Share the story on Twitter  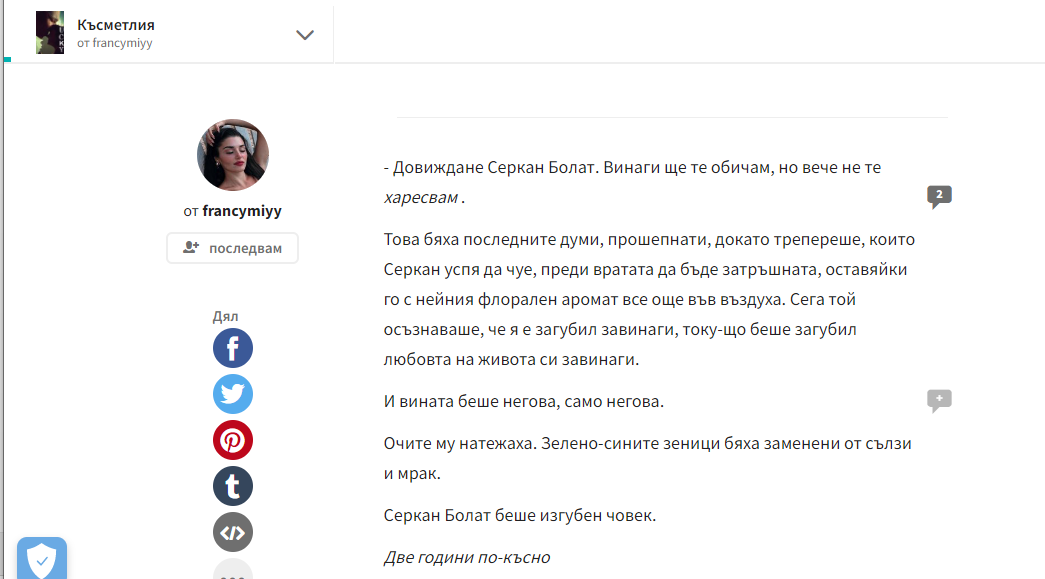point(233,395)
